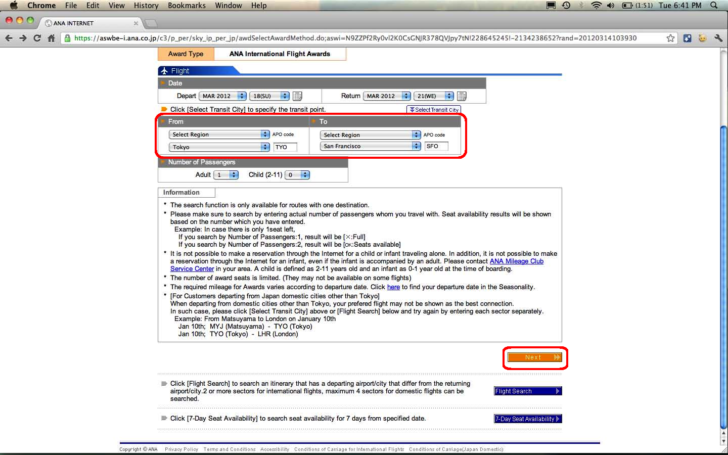The height and width of the screenshot is (455, 728).
Task: Open the Edit menu
Action: pyautogui.click(x=92, y=5)
